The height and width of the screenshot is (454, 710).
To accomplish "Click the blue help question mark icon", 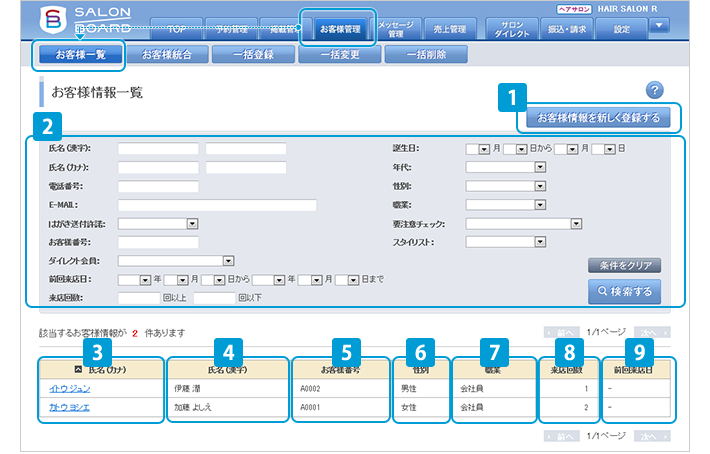I will 655,90.
